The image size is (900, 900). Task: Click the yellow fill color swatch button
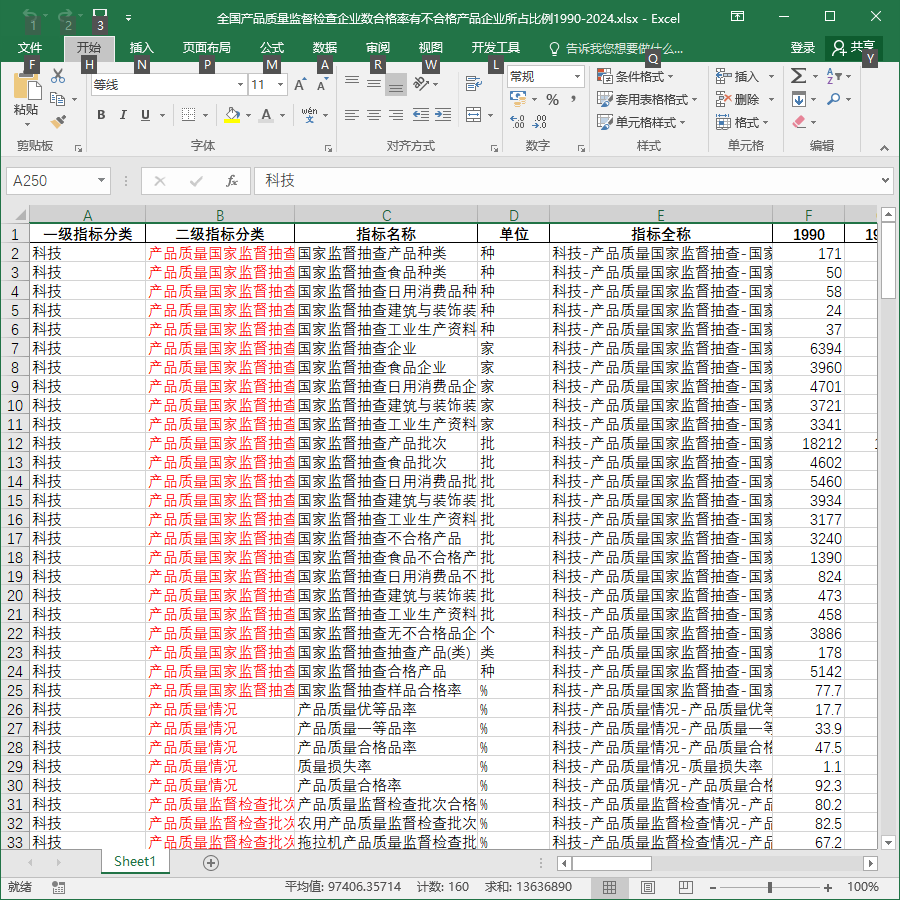232,115
